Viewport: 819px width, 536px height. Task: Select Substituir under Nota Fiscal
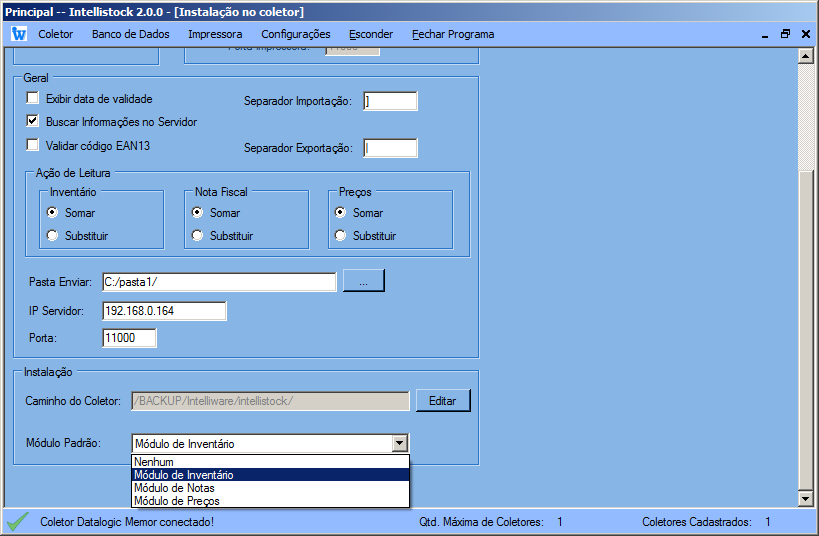(197, 236)
